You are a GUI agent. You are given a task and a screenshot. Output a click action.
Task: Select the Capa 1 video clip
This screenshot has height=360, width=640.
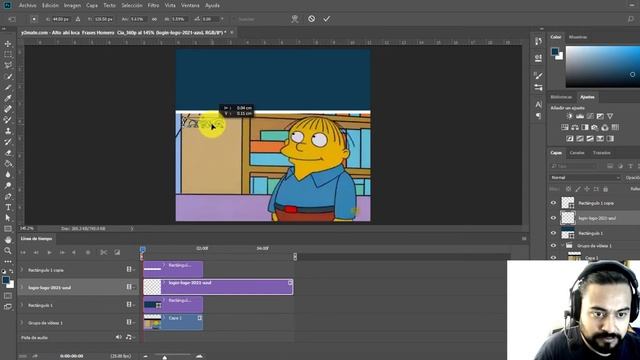[x=173, y=322]
